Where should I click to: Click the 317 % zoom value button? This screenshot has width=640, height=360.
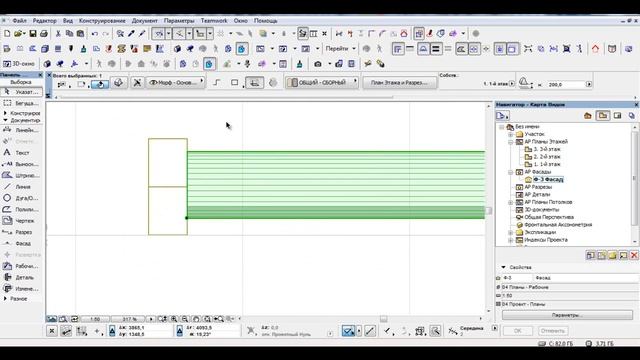click(129, 319)
